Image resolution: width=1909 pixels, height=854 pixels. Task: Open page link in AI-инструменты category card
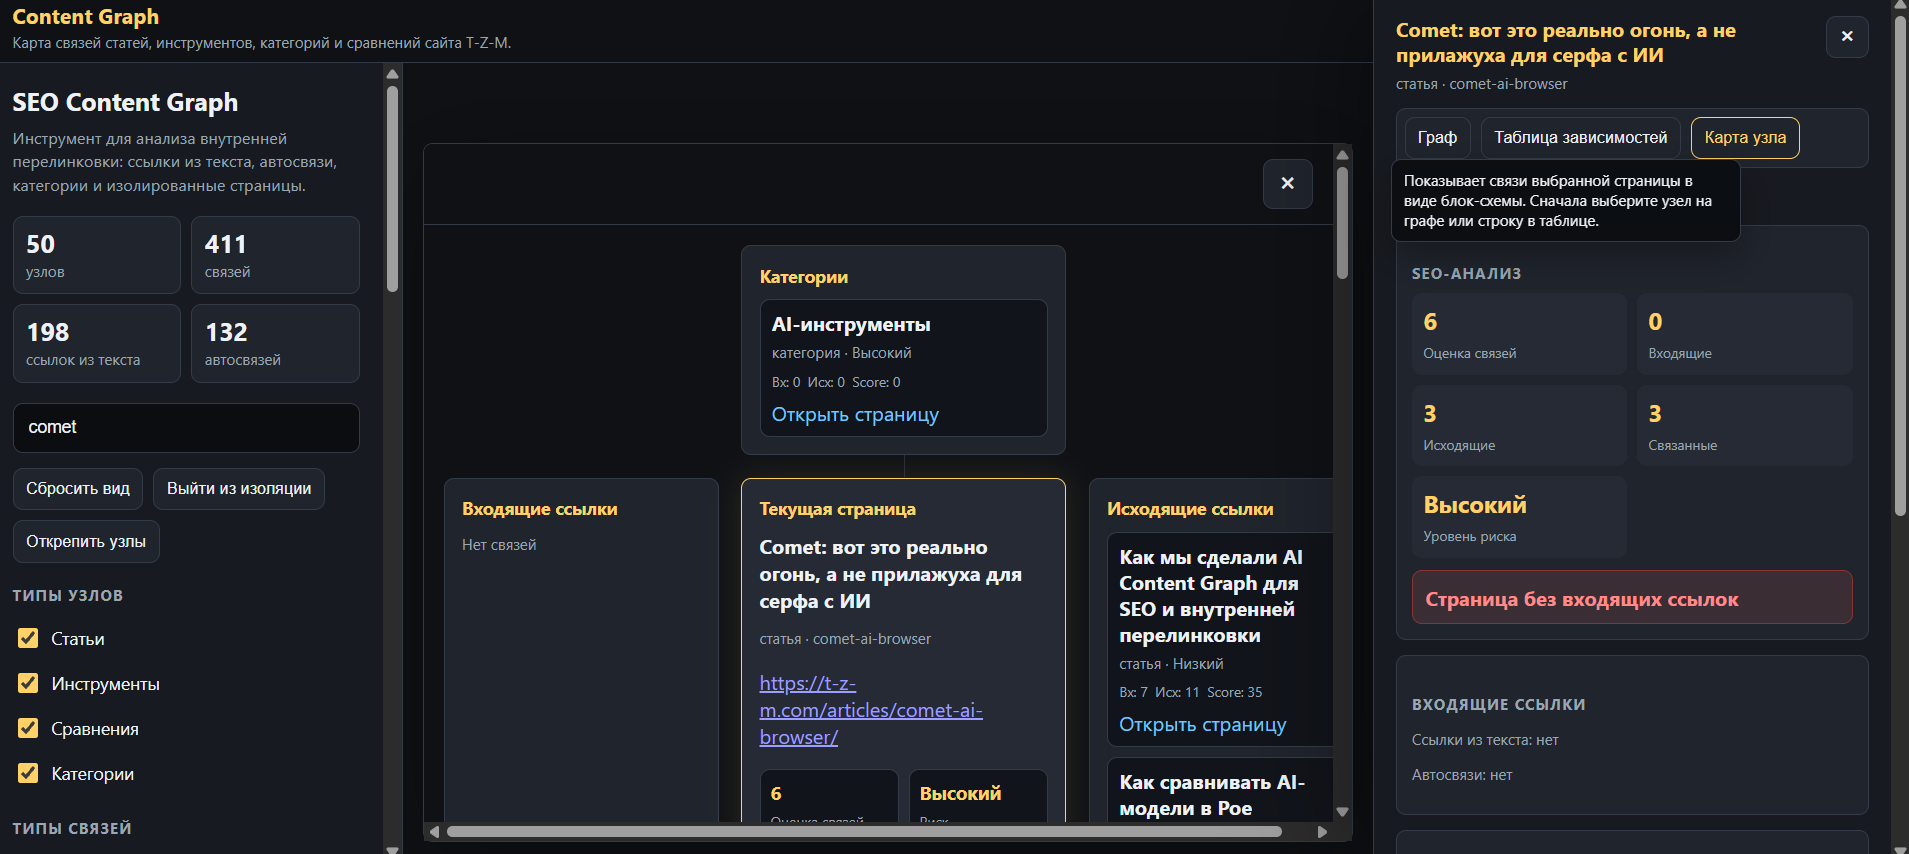pos(855,414)
